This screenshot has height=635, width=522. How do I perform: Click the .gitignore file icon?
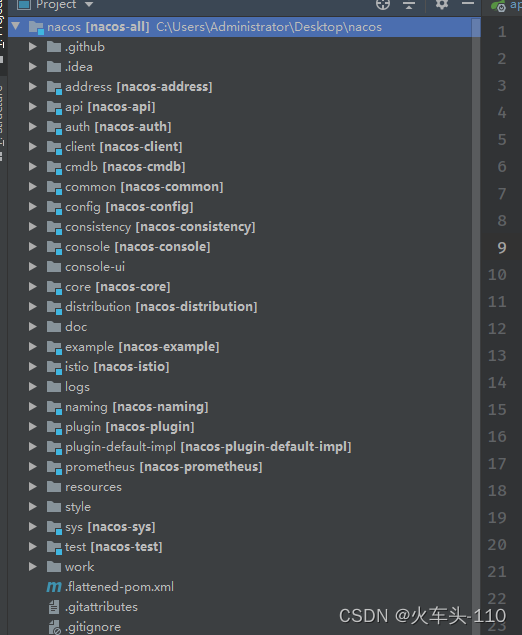point(54,627)
